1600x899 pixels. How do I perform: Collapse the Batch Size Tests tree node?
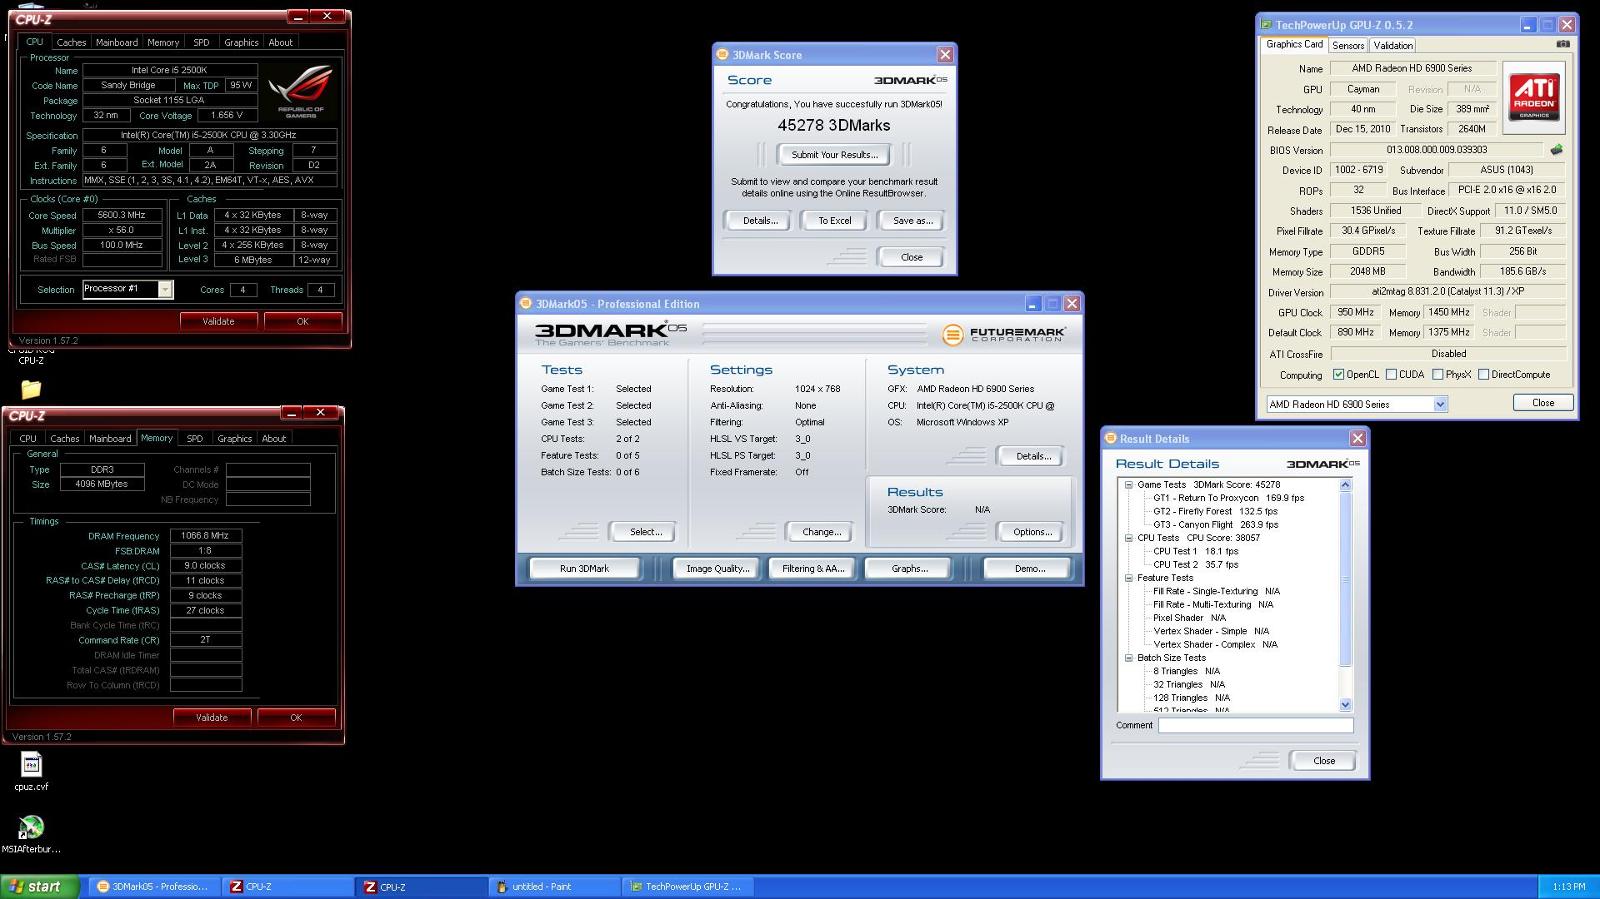pyautogui.click(x=1129, y=658)
